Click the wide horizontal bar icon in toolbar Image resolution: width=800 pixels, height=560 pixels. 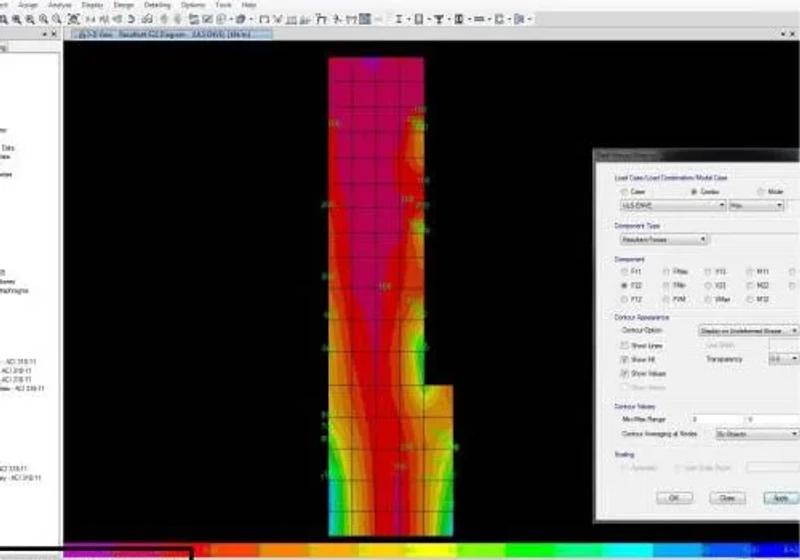[x=479, y=19]
